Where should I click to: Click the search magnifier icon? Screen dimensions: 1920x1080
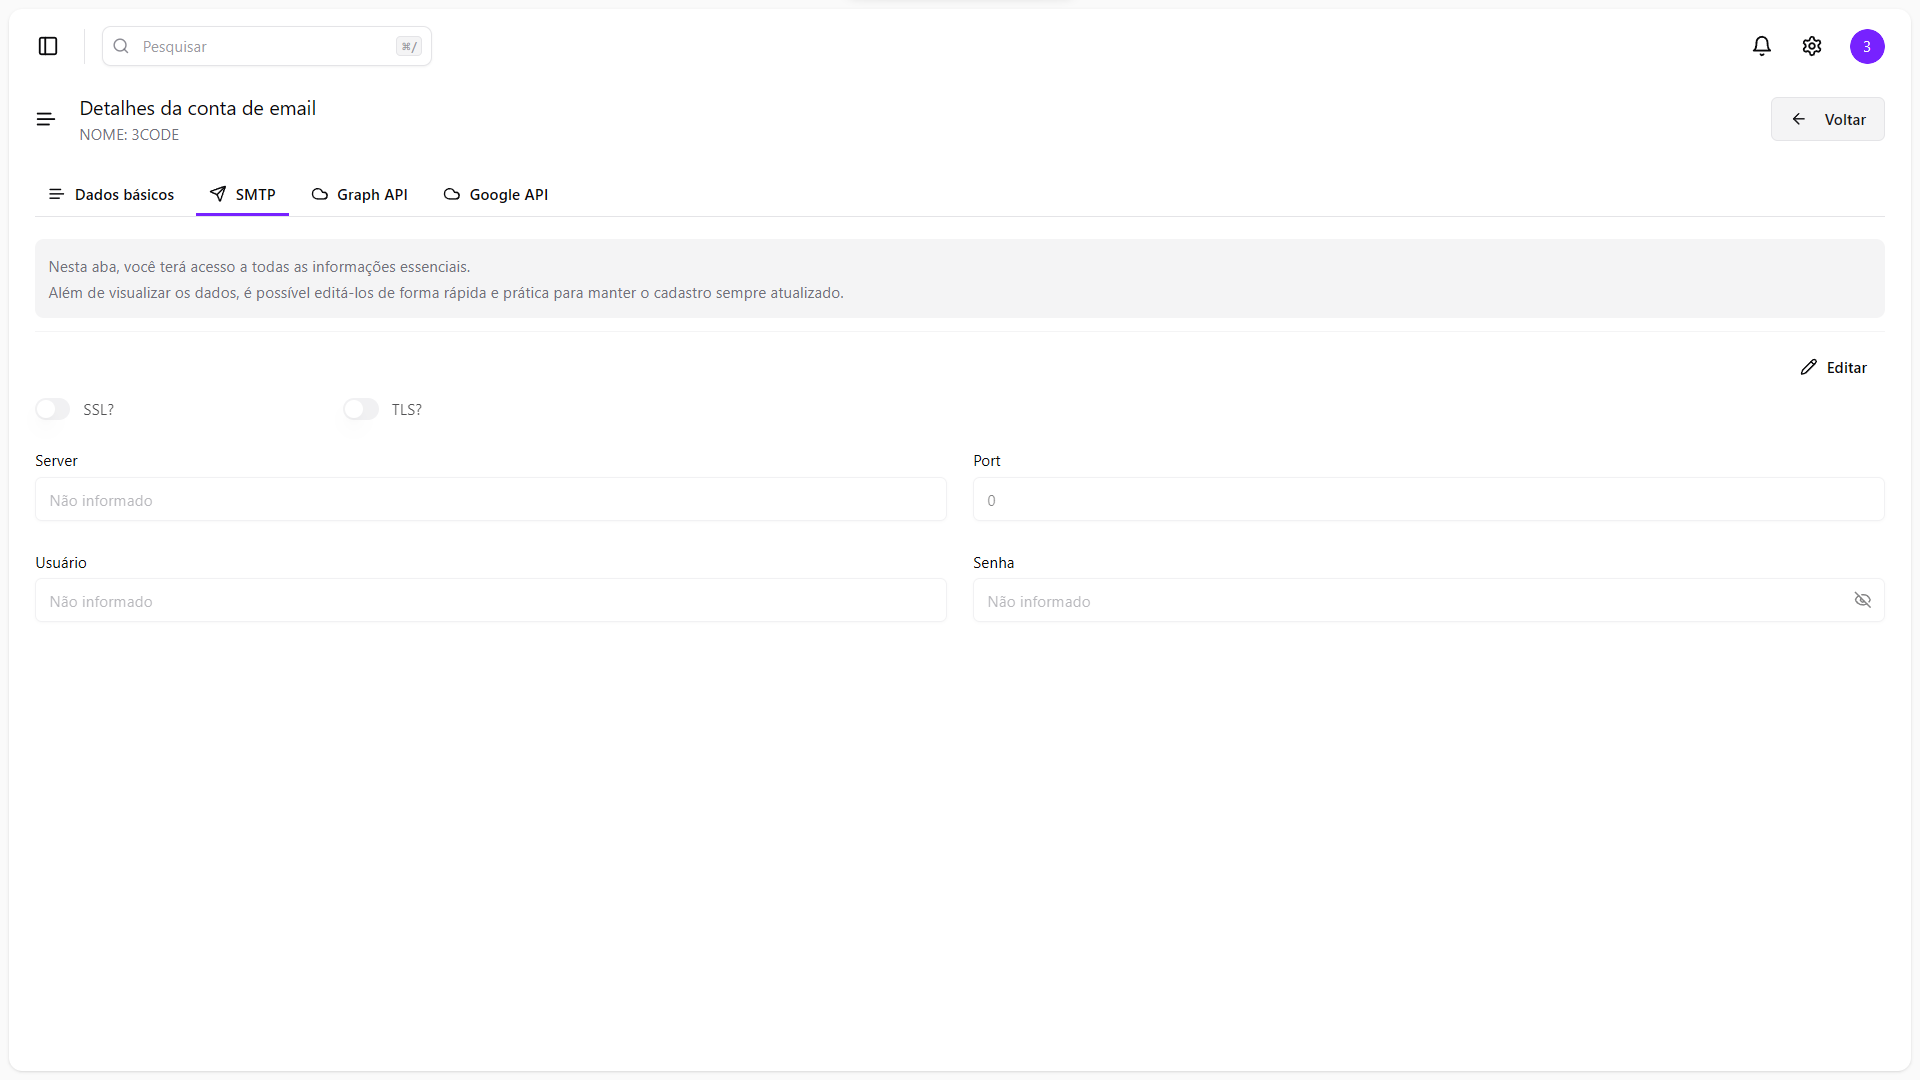point(121,46)
